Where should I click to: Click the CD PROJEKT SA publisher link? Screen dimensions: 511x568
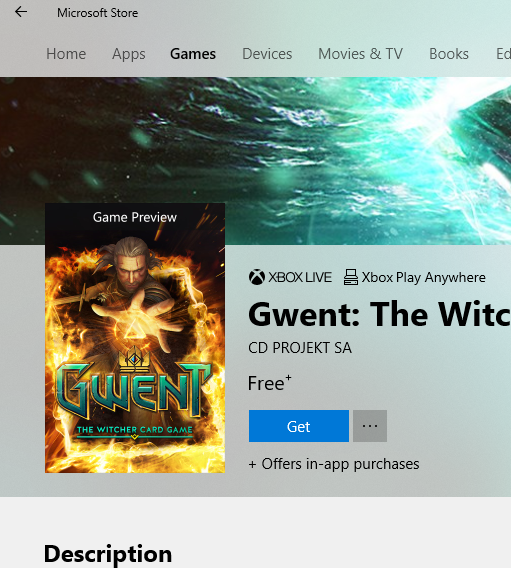click(x=300, y=348)
